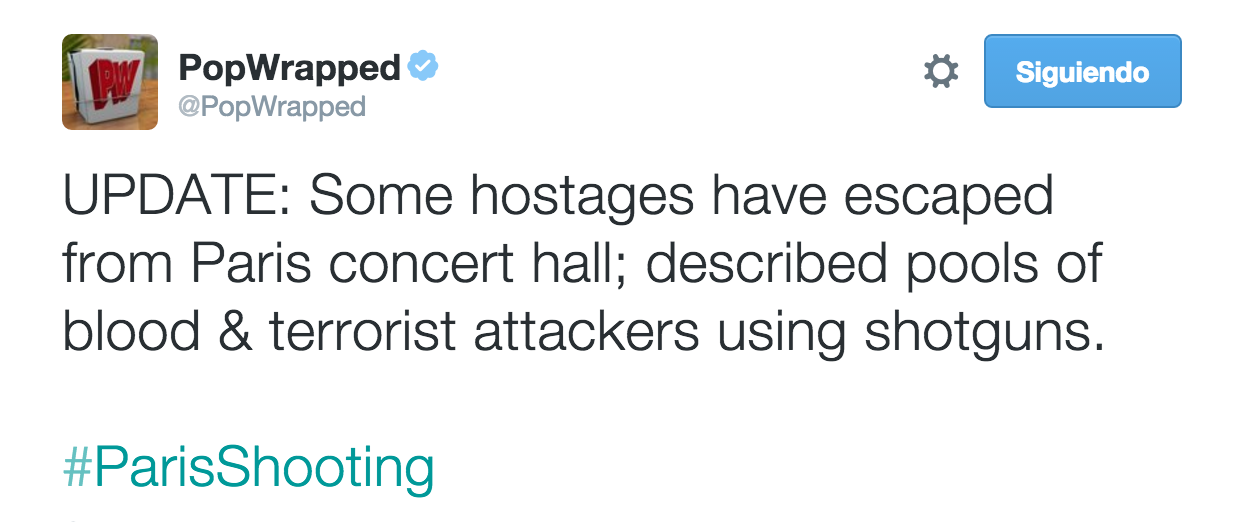Screen dimensions: 1242x522
Task: Open the #ParisShooting hashtag
Action: coord(248,467)
